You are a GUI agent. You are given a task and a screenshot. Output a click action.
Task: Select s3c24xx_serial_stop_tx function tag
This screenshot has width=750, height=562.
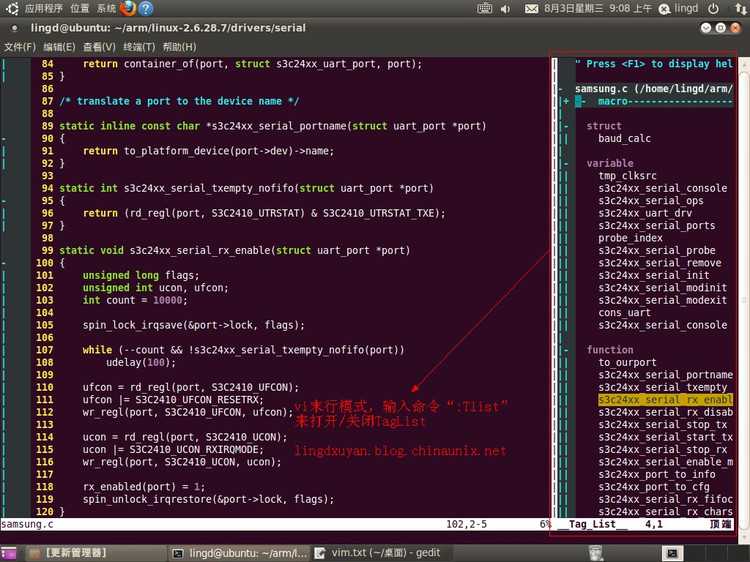pyautogui.click(x=662, y=425)
